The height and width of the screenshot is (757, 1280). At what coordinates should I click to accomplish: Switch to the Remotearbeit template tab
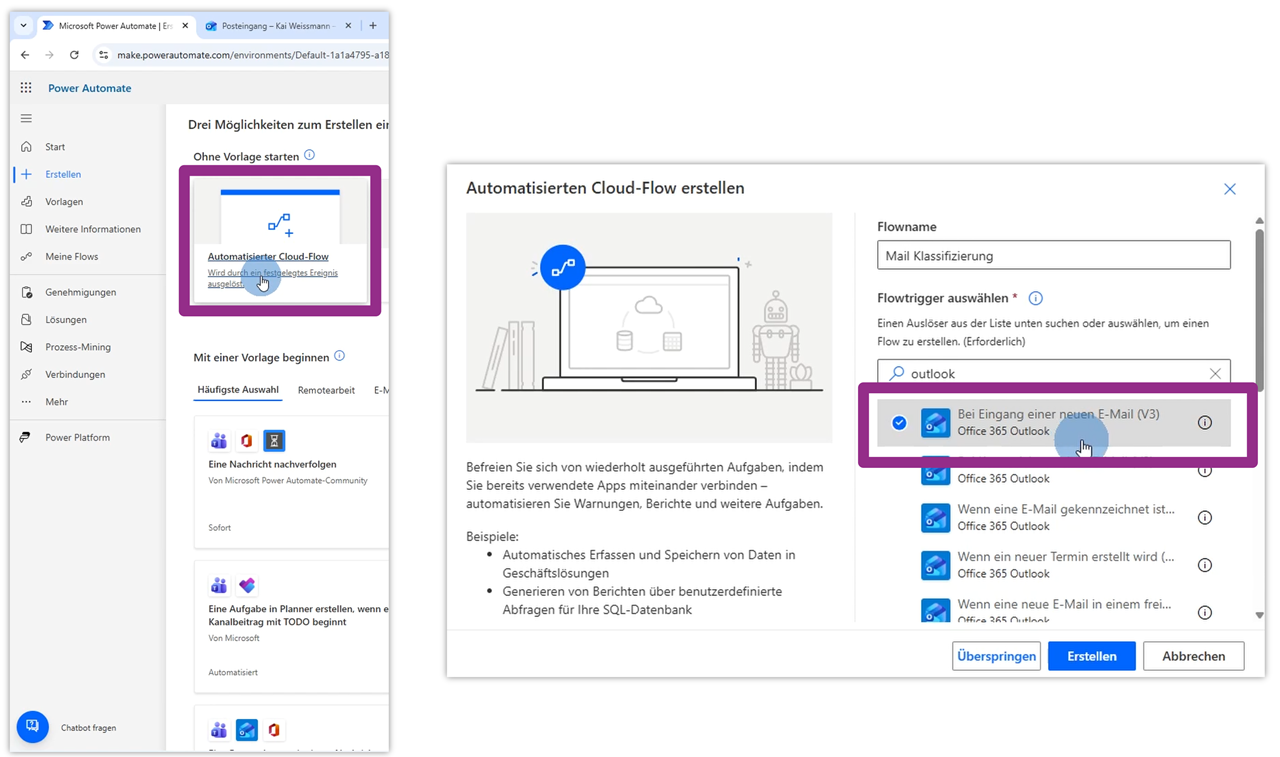click(326, 390)
